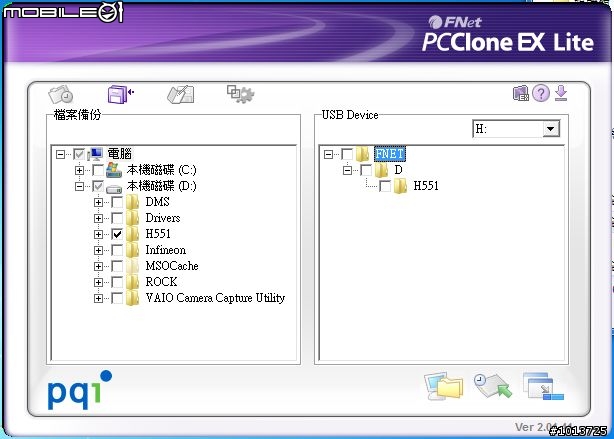Select the File Backup tab icon

(121, 94)
